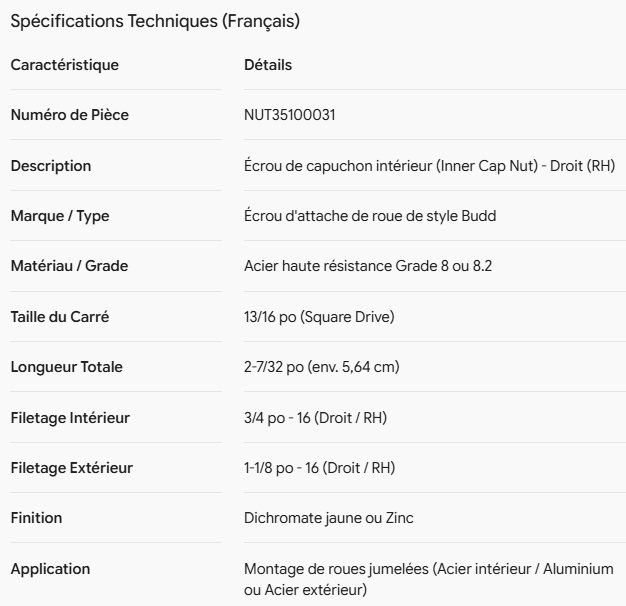Screen dimensions: 626x606
Task: Click the 1-1/8 po - 16 outer thread value
Action: click(x=319, y=468)
